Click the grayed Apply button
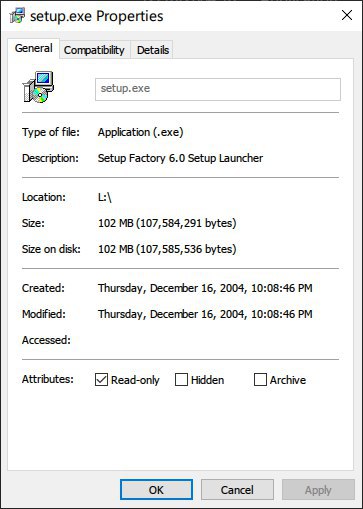 pos(318,490)
